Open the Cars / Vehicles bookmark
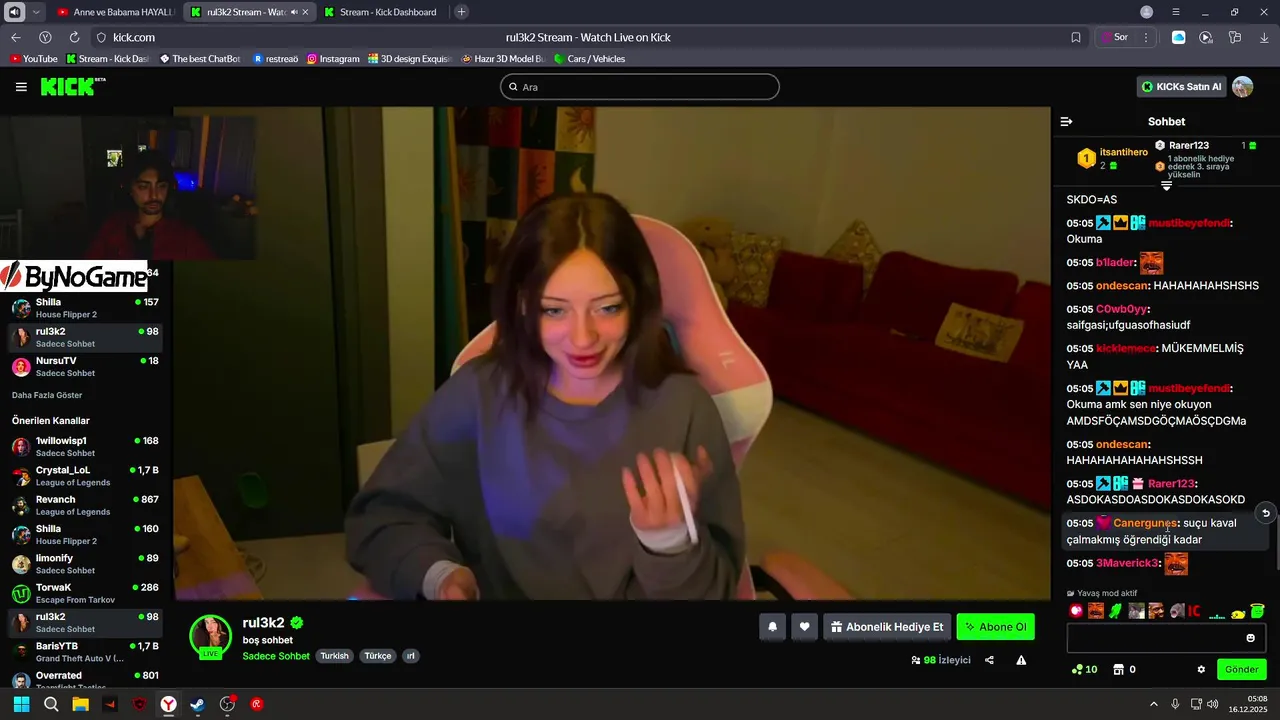Screen dimensions: 1280x720 [x=589, y=59]
